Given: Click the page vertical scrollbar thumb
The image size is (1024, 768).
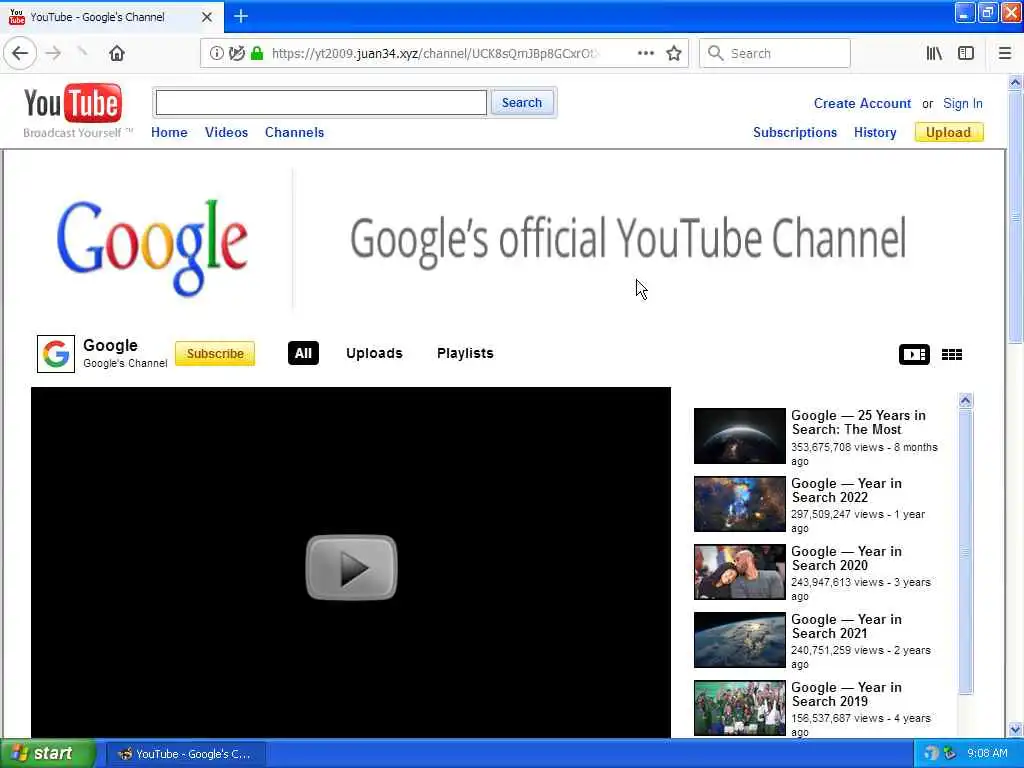Looking at the screenshot, I should point(1015,217).
